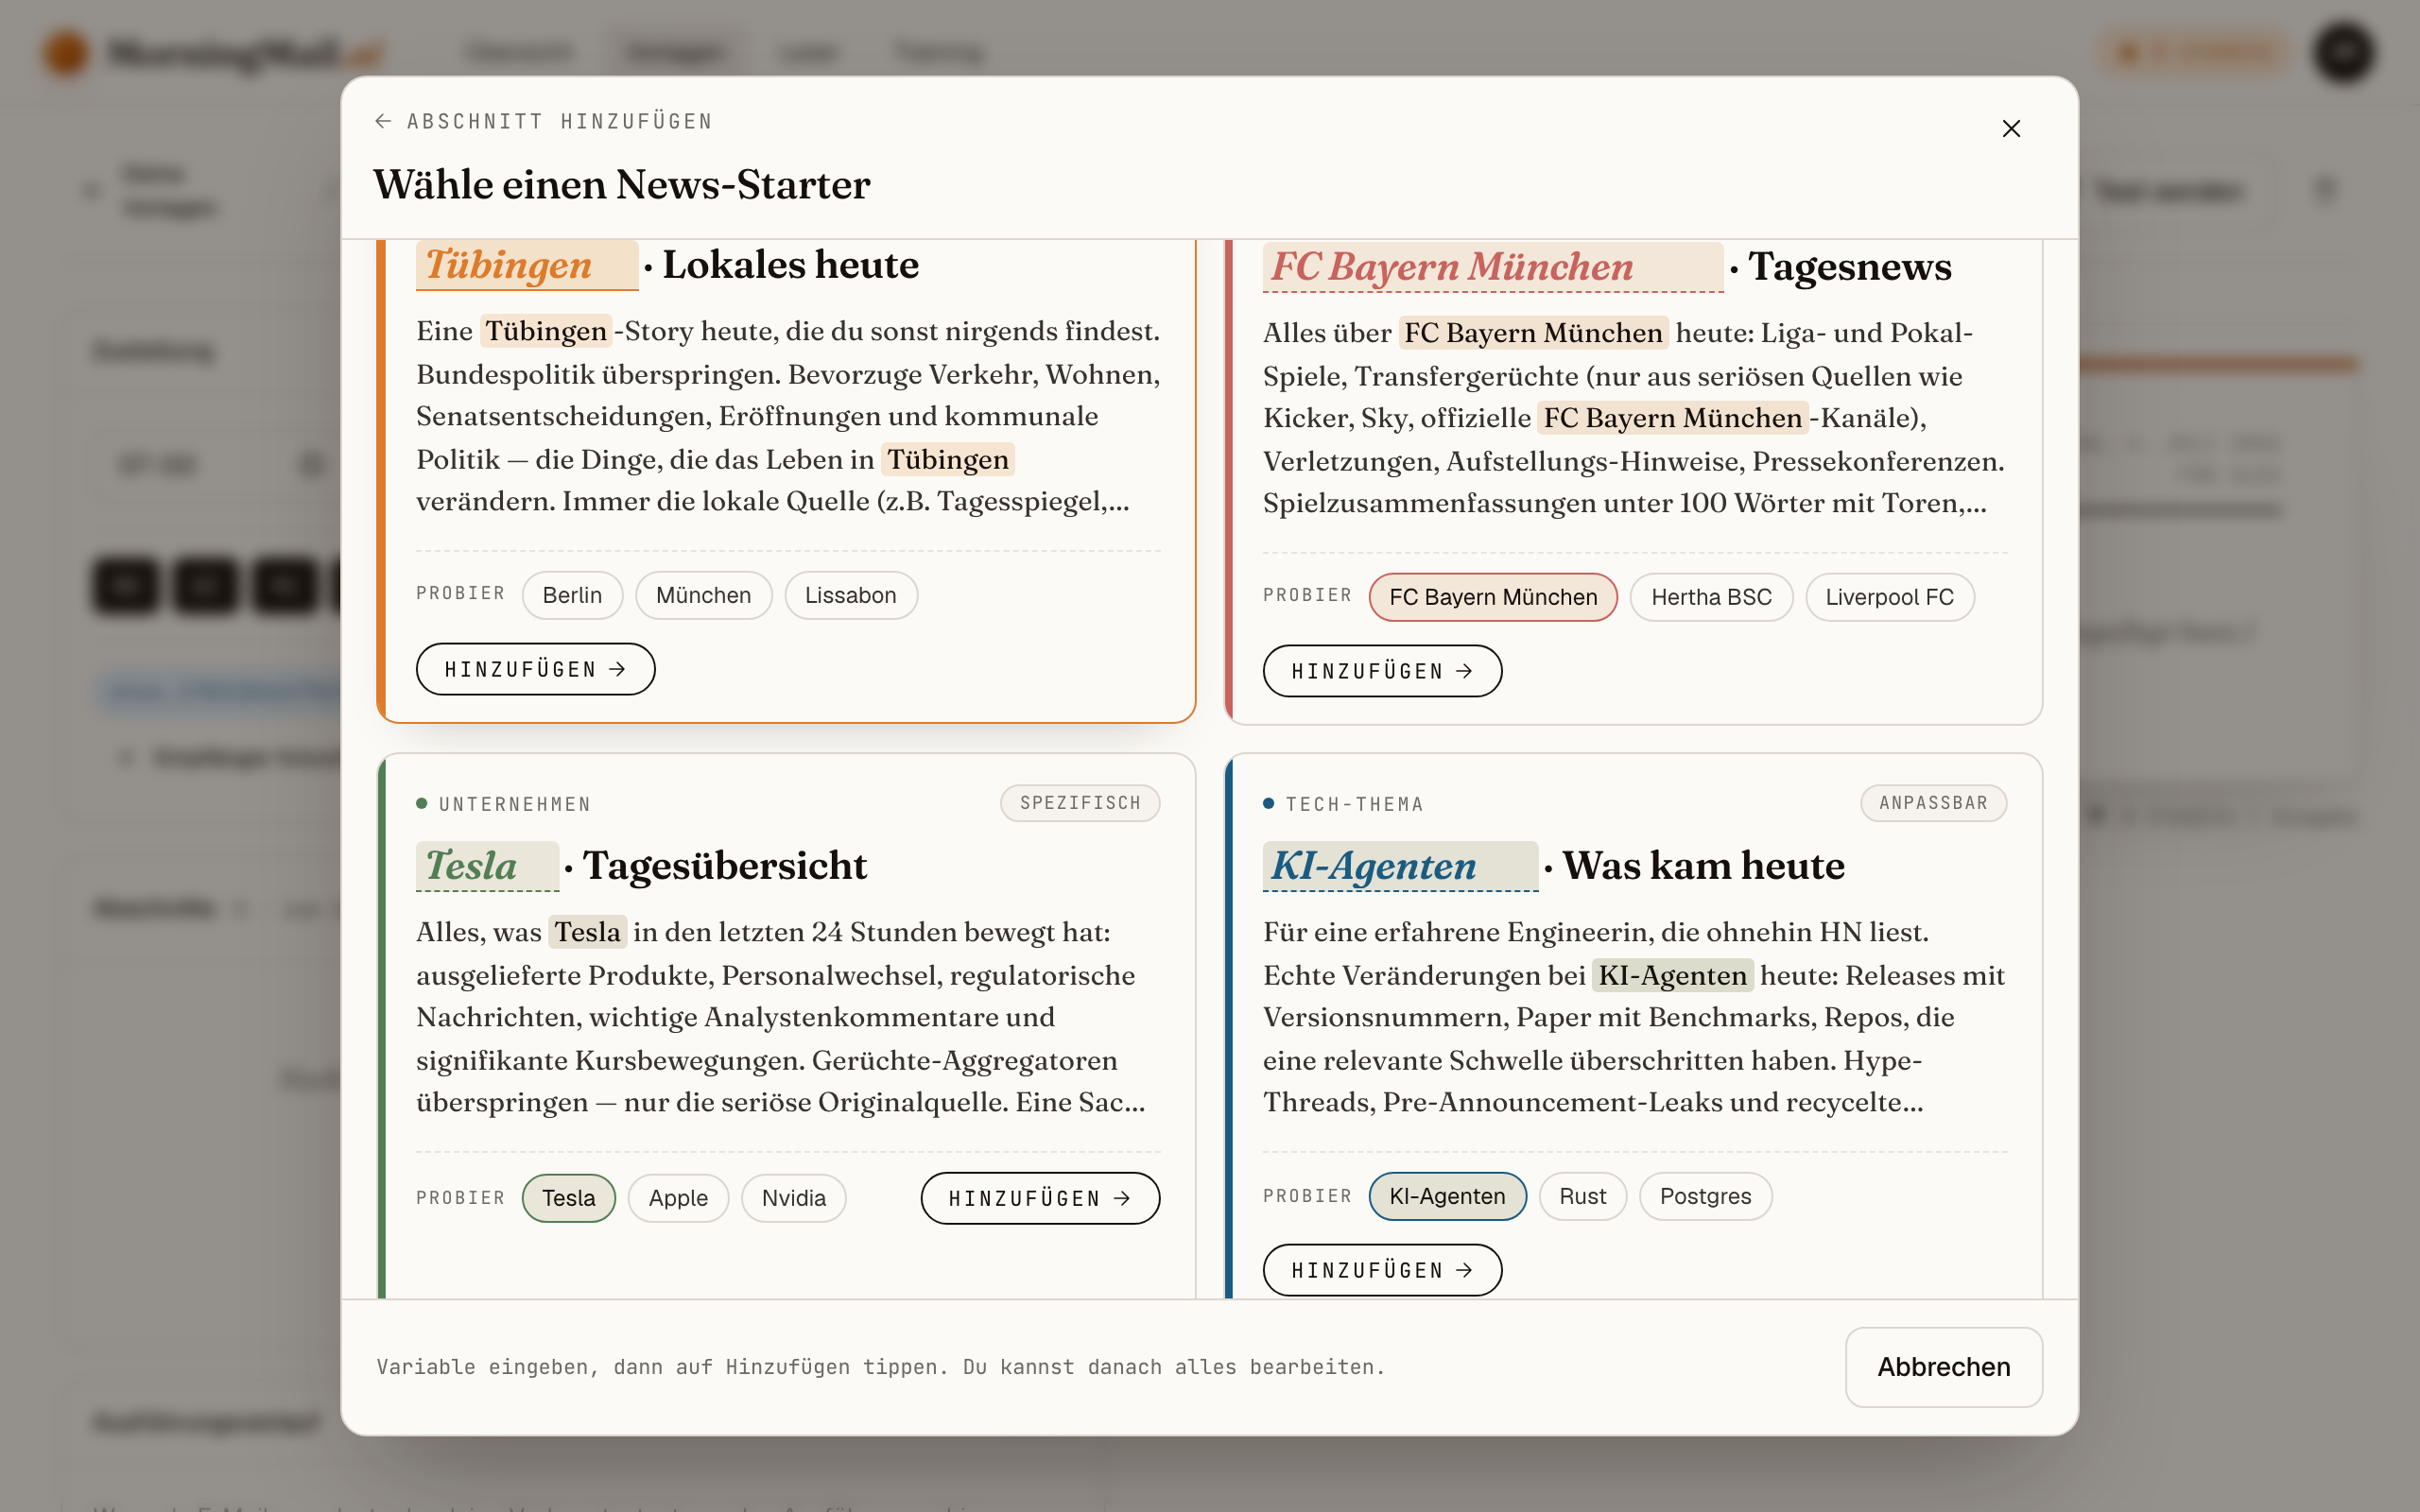
Task: Add the KI-Agenten tech starter
Action: click(x=1382, y=1270)
